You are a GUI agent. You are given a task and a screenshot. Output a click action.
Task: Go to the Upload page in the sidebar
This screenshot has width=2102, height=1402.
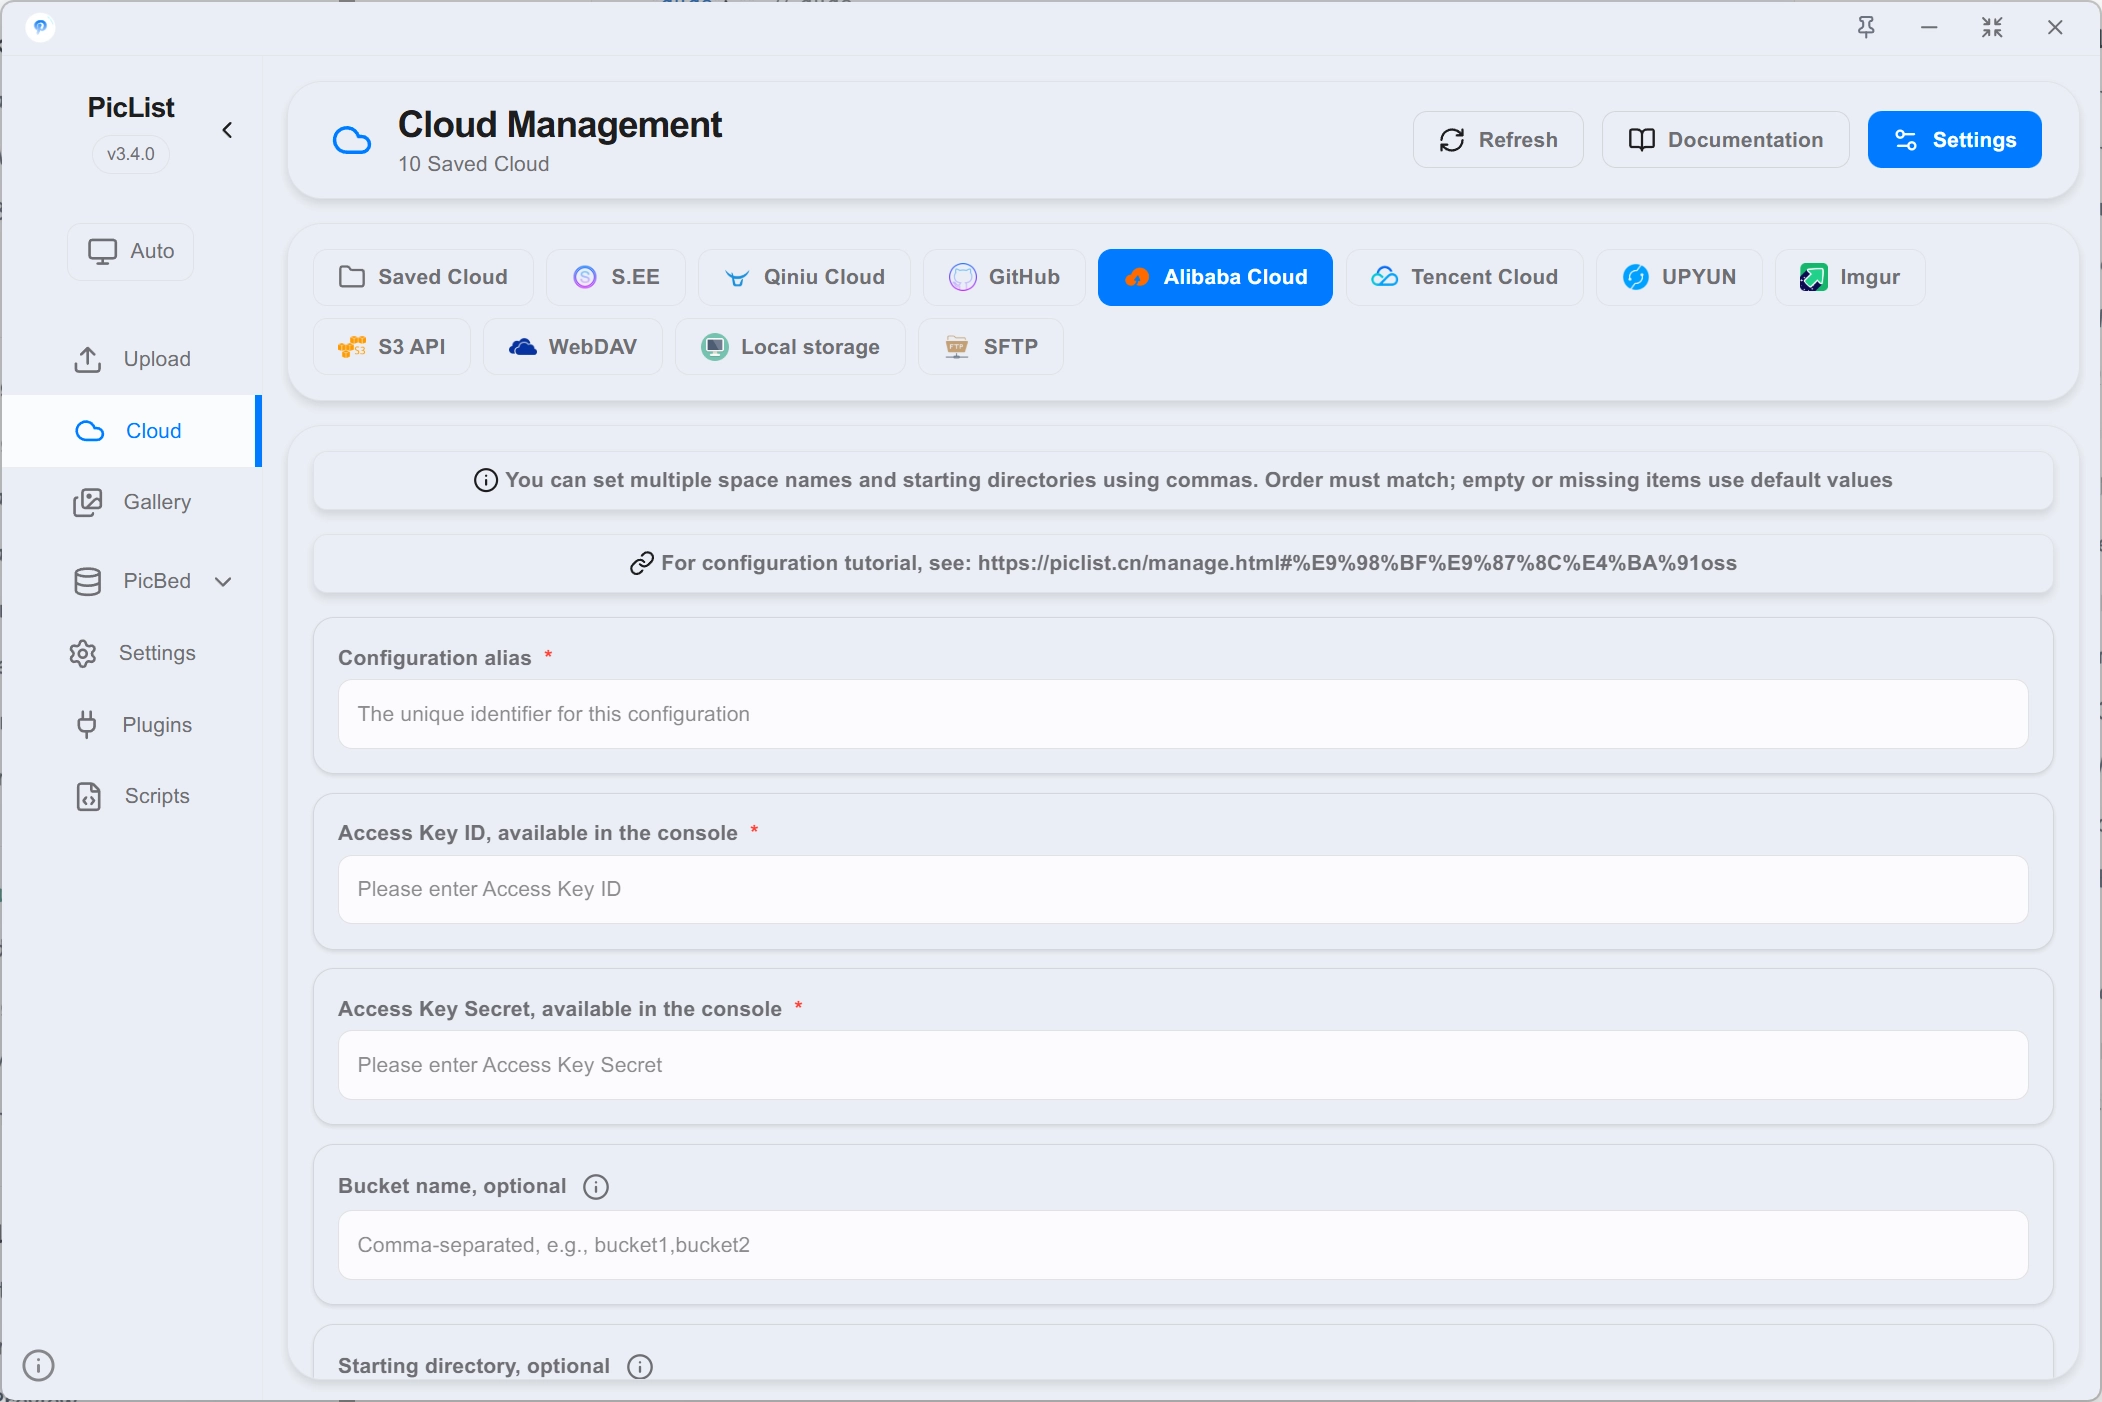(134, 359)
